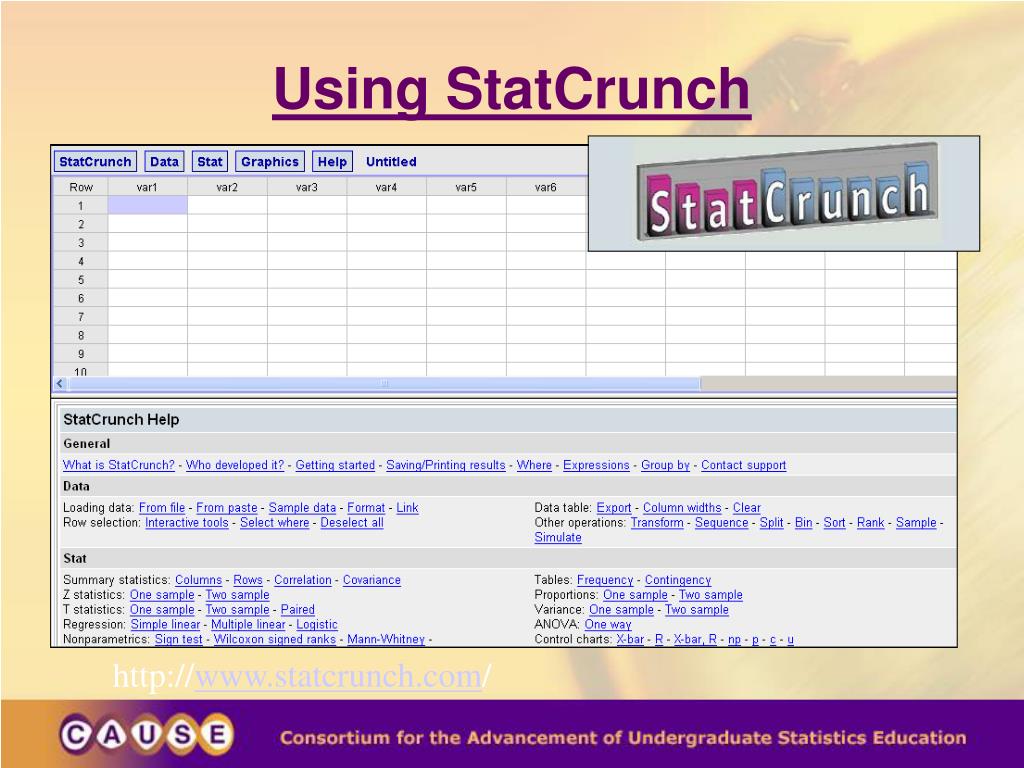Open Z statistics 'One sample' link

click(x=162, y=595)
